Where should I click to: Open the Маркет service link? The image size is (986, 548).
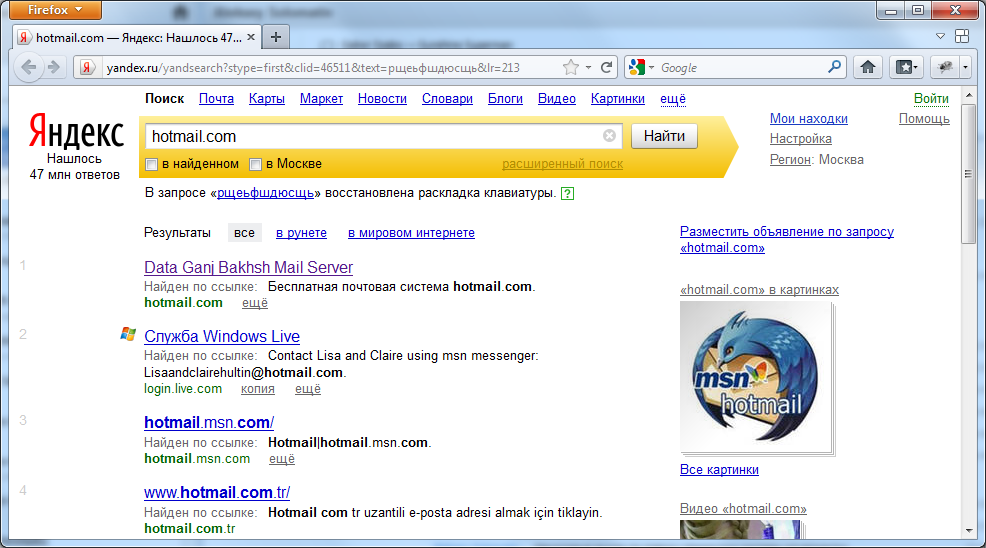[321, 99]
